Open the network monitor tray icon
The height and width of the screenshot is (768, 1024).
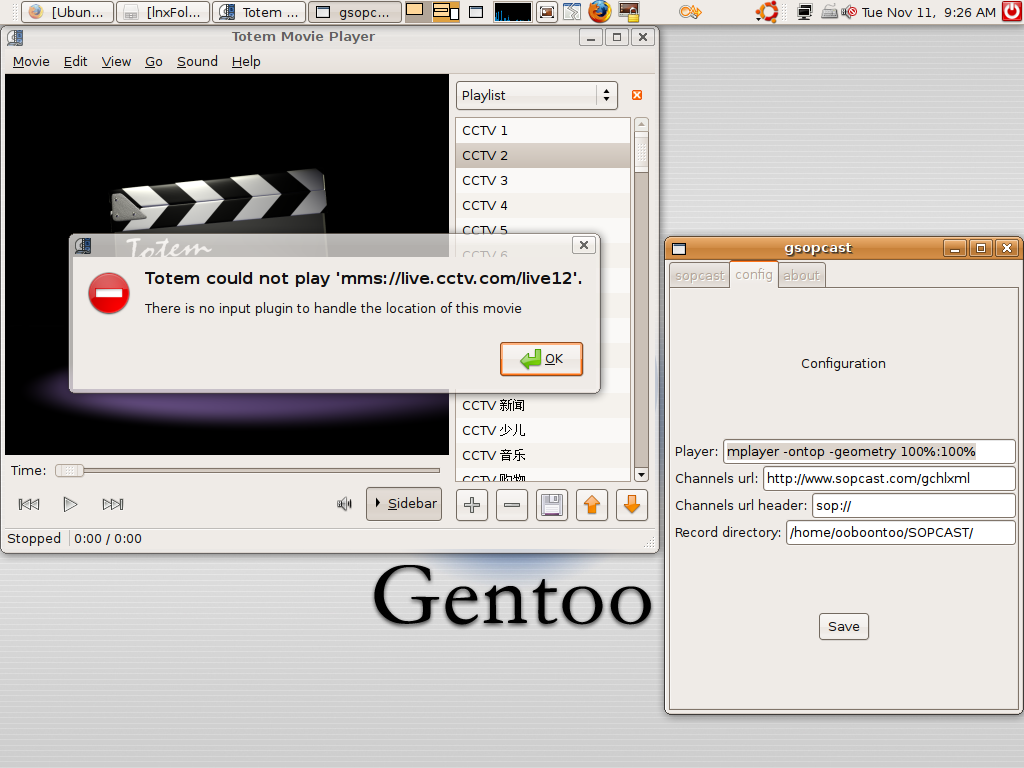tap(805, 12)
